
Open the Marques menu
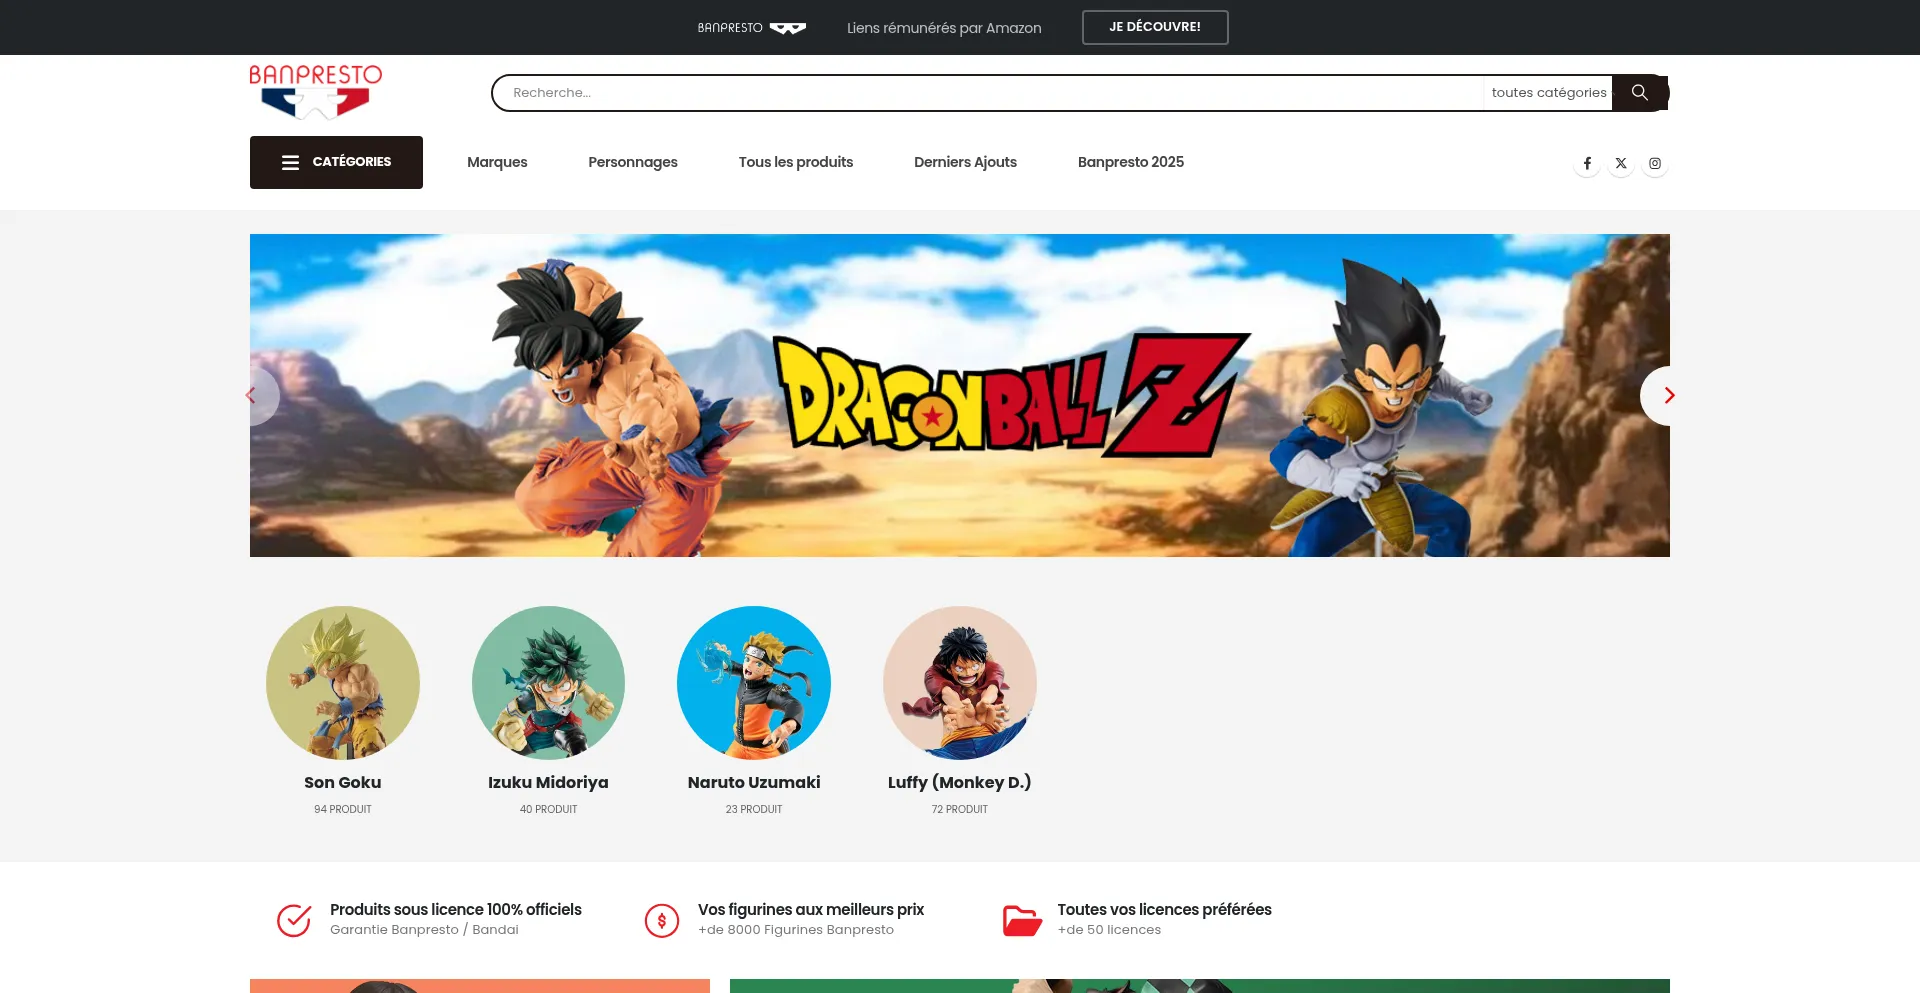pyautogui.click(x=497, y=162)
